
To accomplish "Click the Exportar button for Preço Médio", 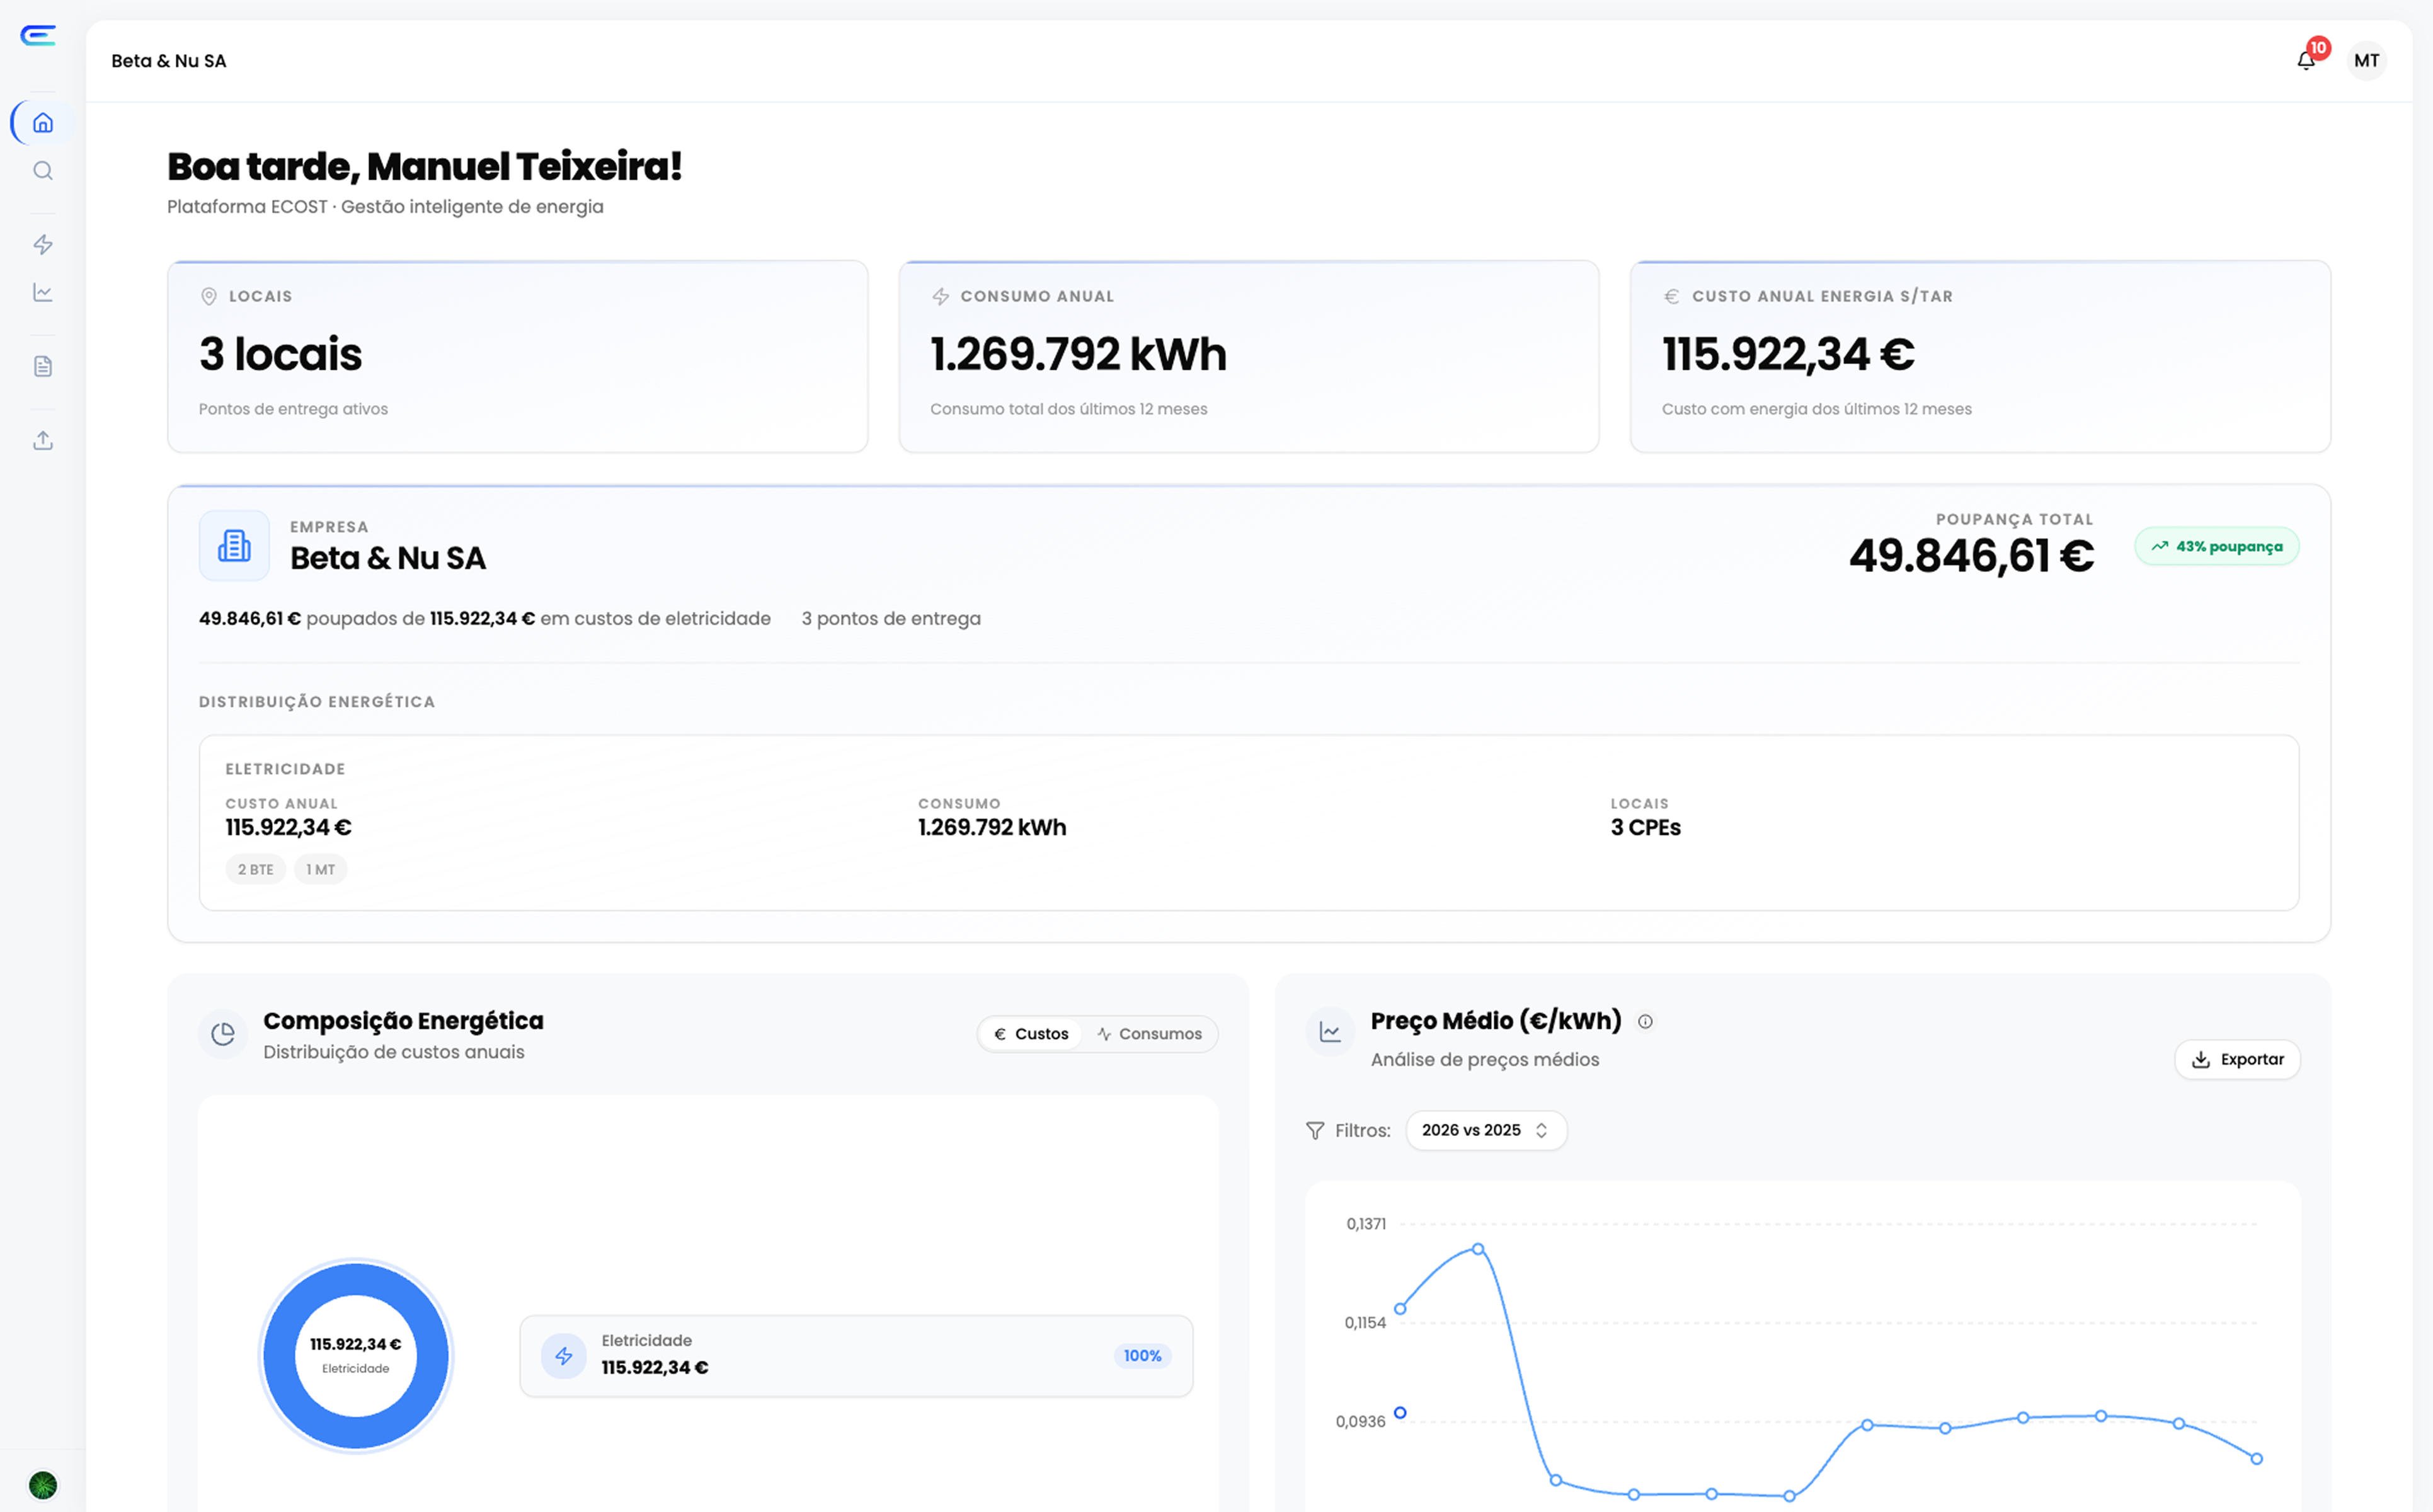I will [2238, 1059].
